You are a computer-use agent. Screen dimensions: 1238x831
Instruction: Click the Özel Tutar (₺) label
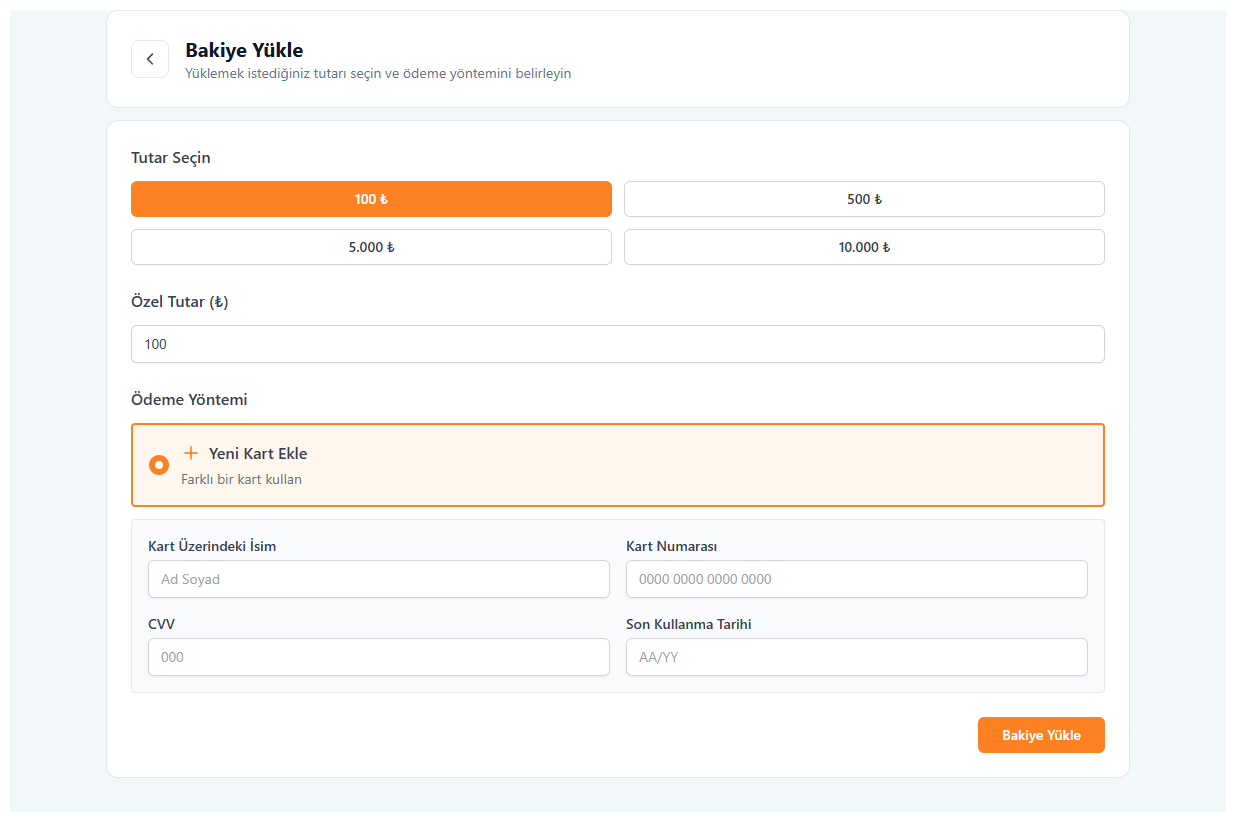pyautogui.click(x=180, y=302)
